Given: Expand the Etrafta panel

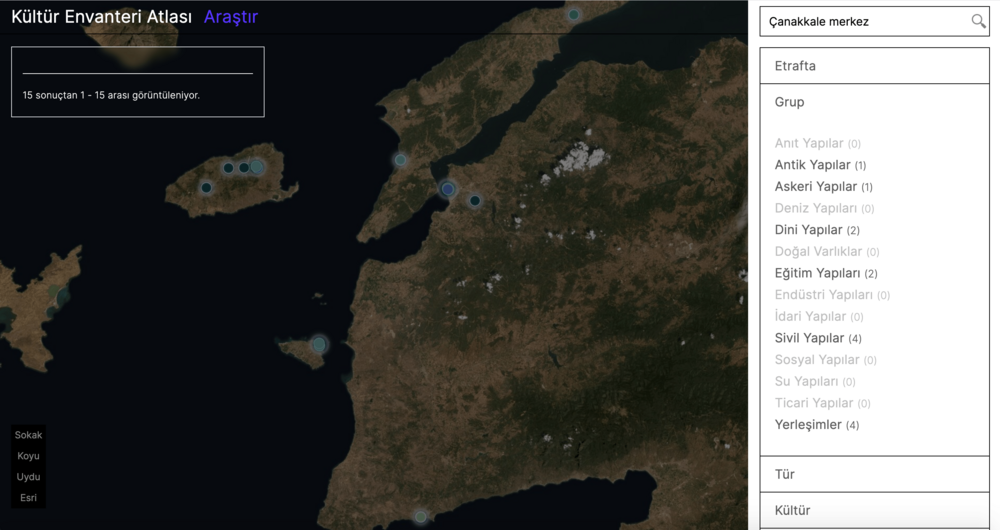Looking at the screenshot, I should (x=873, y=66).
